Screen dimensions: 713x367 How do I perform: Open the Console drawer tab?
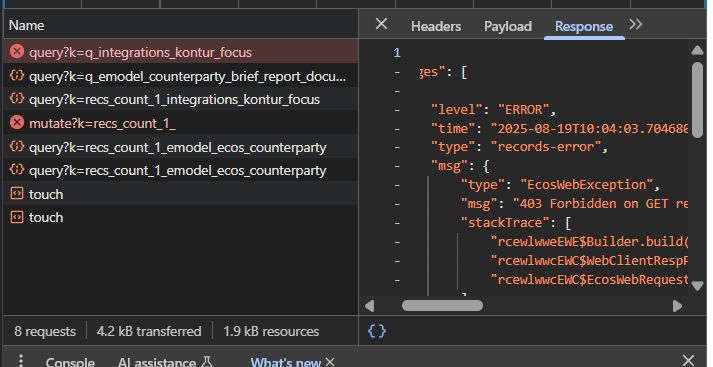tap(70, 362)
